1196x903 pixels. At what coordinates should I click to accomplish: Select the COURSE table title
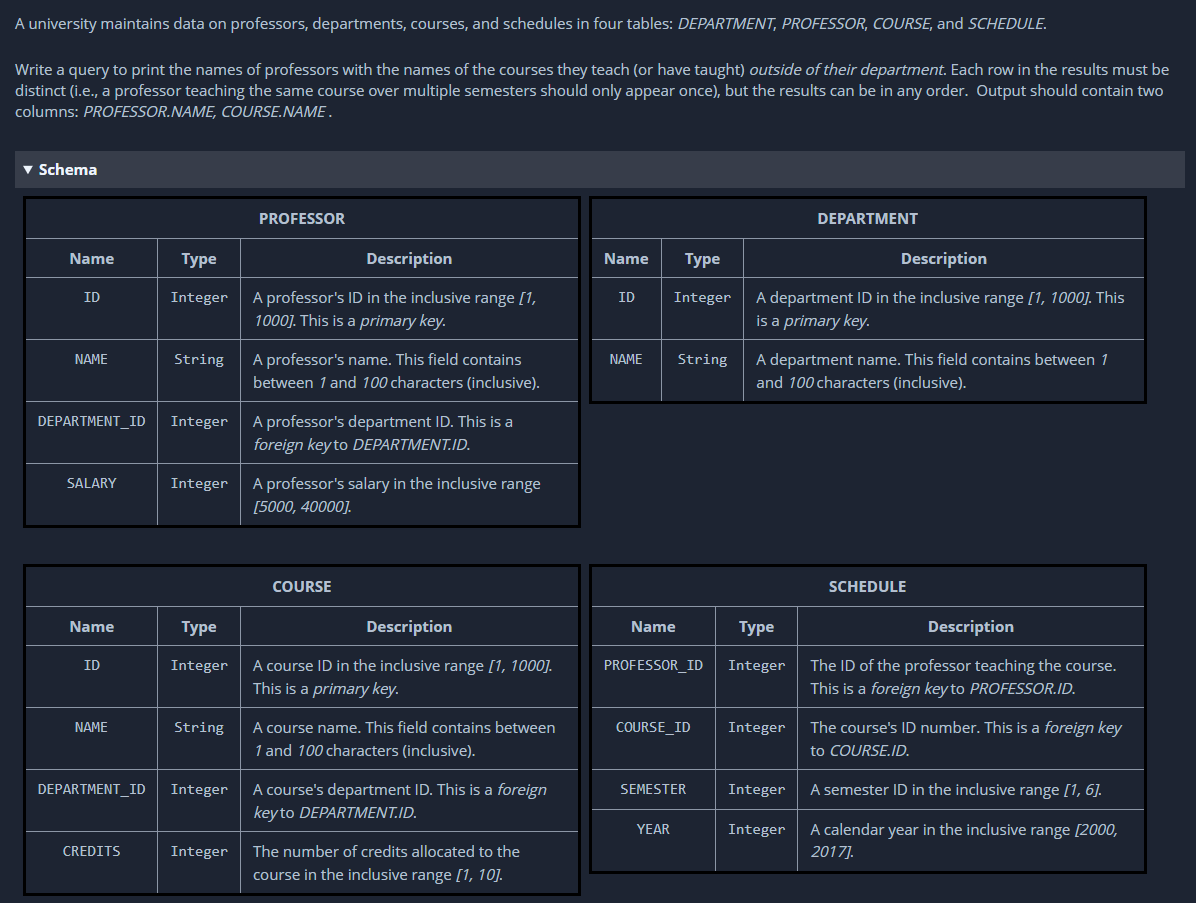coord(302,586)
